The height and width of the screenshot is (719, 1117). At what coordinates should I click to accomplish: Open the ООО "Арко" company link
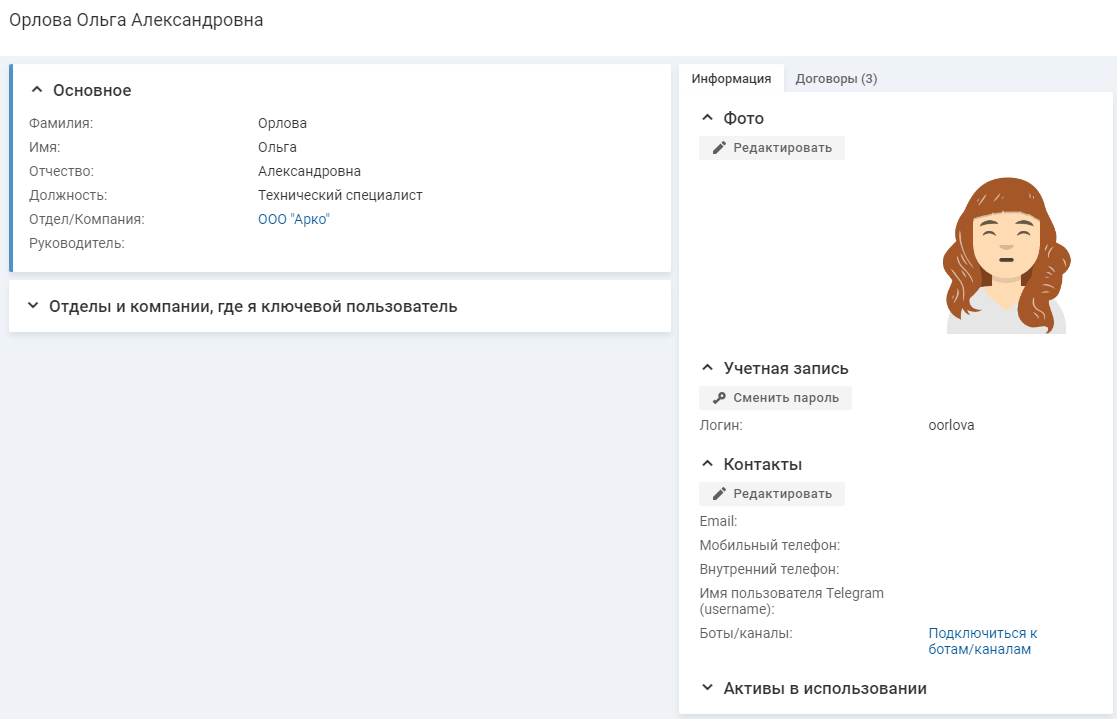point(294,219)
